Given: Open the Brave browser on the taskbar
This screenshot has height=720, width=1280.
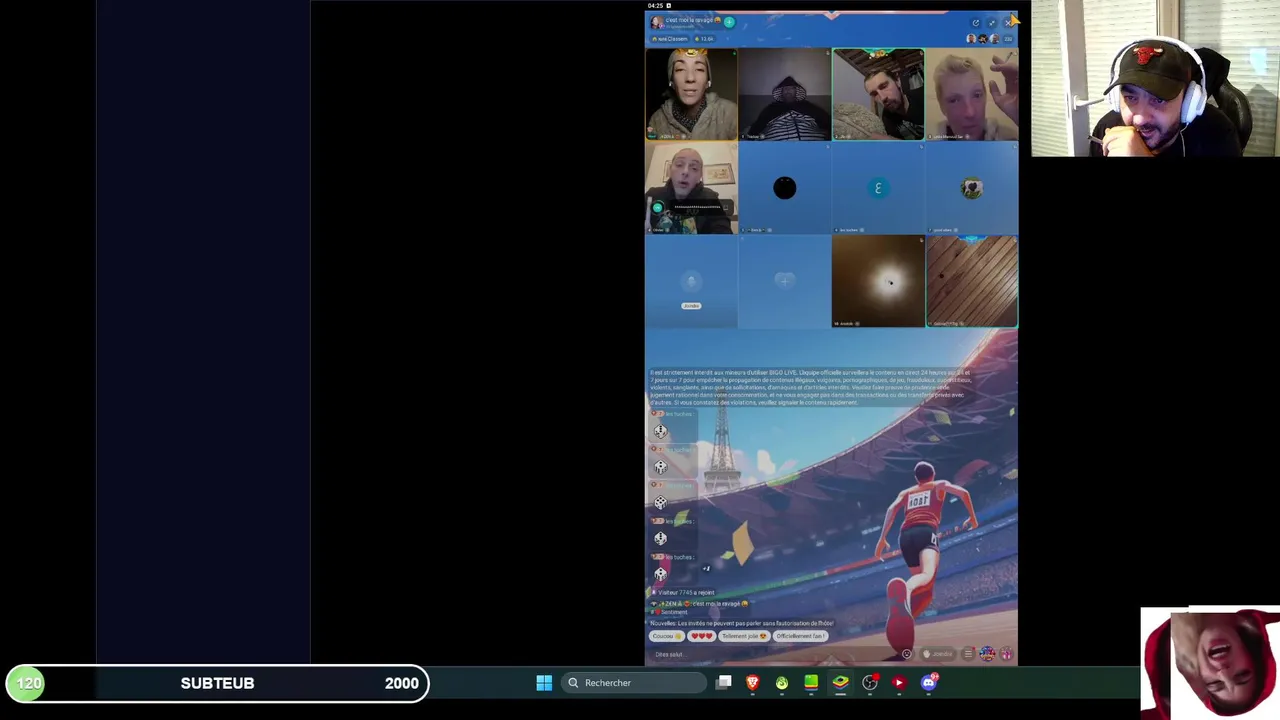Looking at the screenshot, I should 753,683.
